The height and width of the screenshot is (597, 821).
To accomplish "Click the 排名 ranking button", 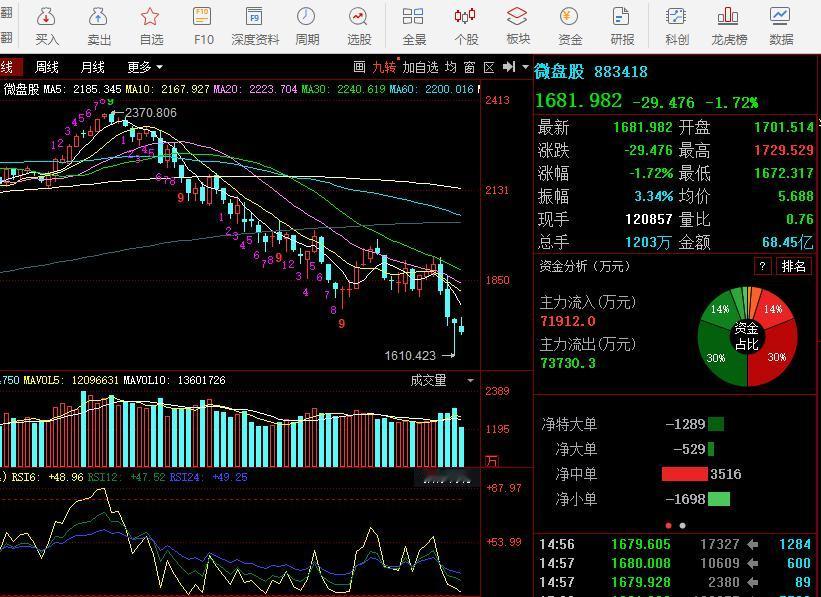I will pyautogui.click(x=794, y=266).
